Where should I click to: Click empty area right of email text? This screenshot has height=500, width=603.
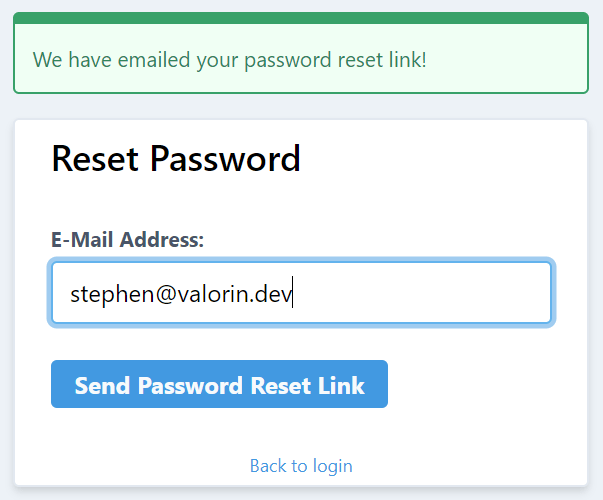[x=421, y=293]
